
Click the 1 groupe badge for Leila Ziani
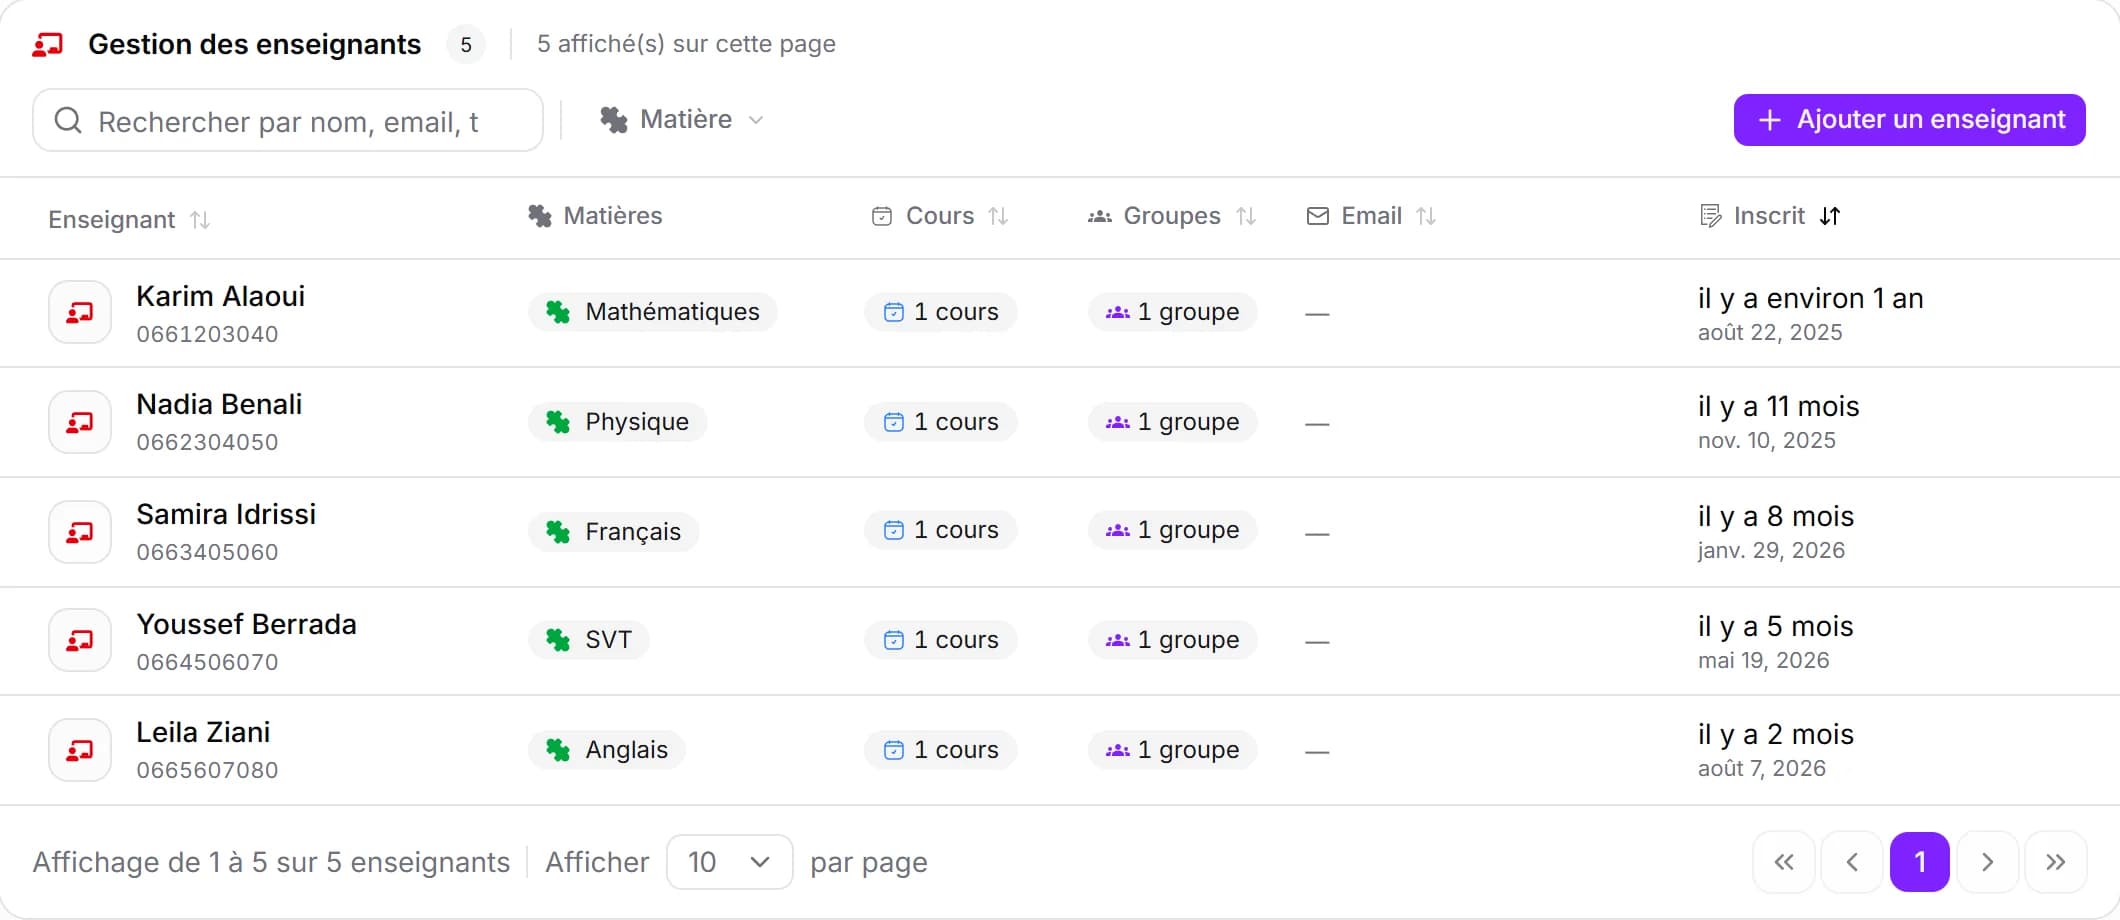(x=1173, y=750)
